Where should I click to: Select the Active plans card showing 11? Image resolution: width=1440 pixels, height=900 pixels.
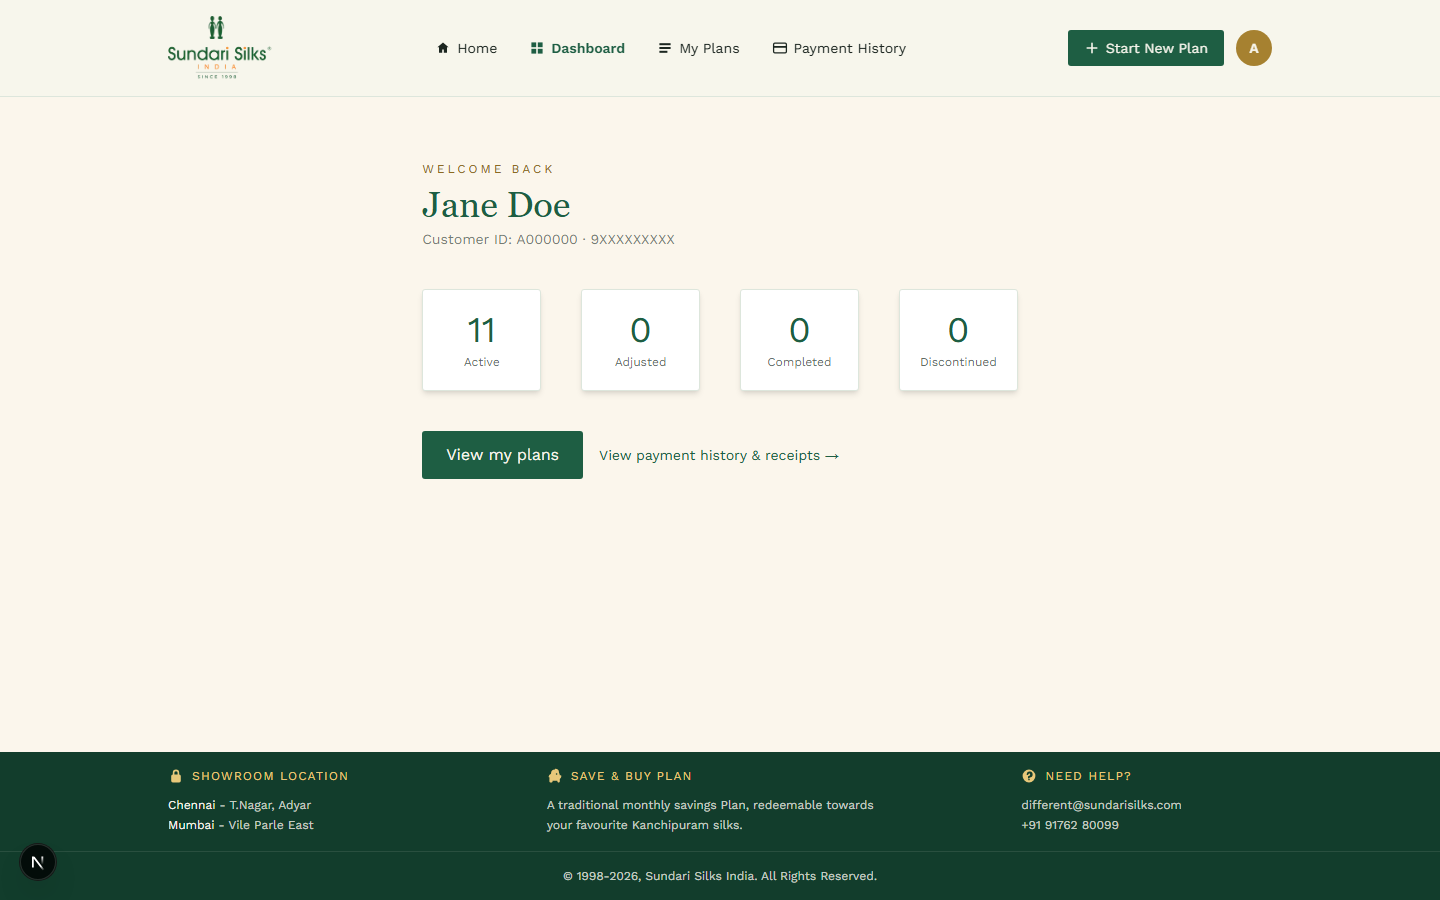coord(481,340)
